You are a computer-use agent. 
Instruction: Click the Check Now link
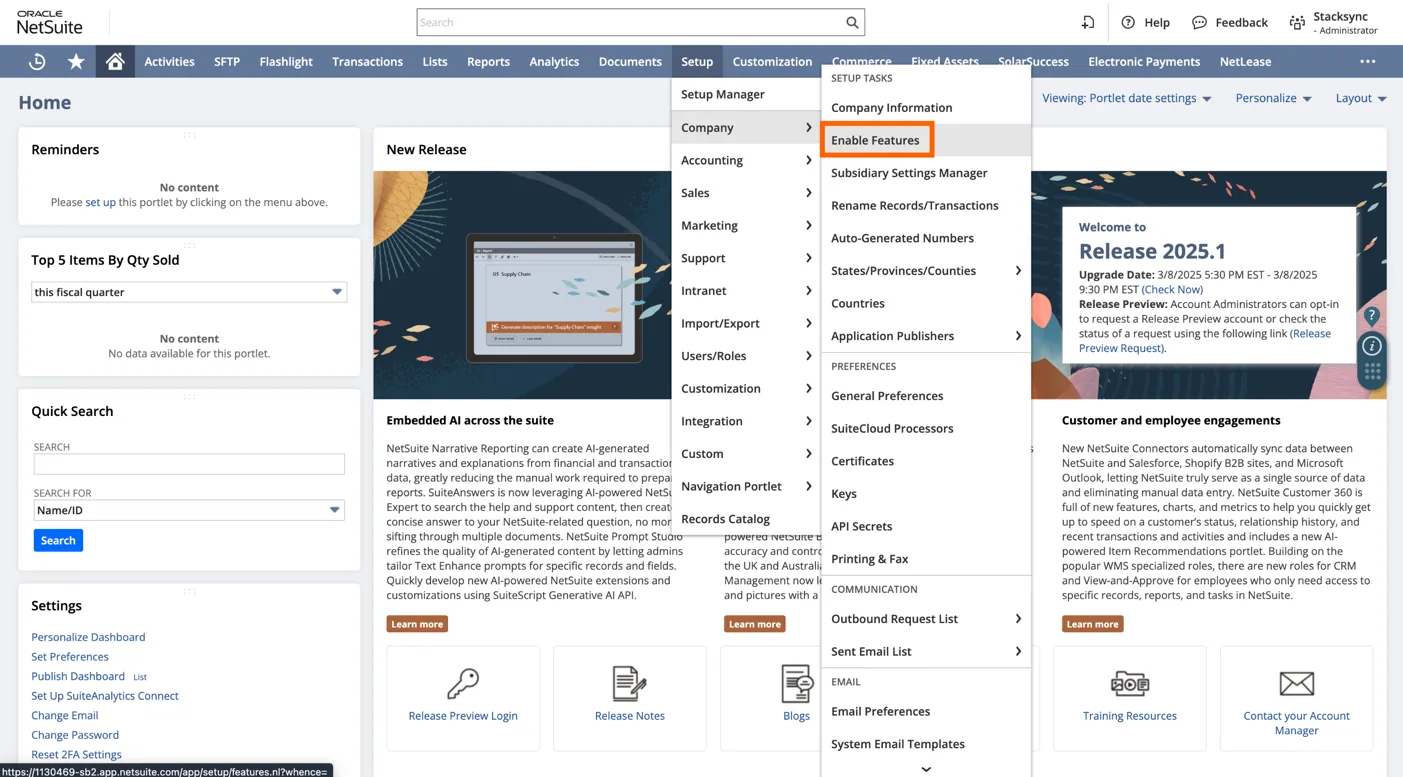1172,289
